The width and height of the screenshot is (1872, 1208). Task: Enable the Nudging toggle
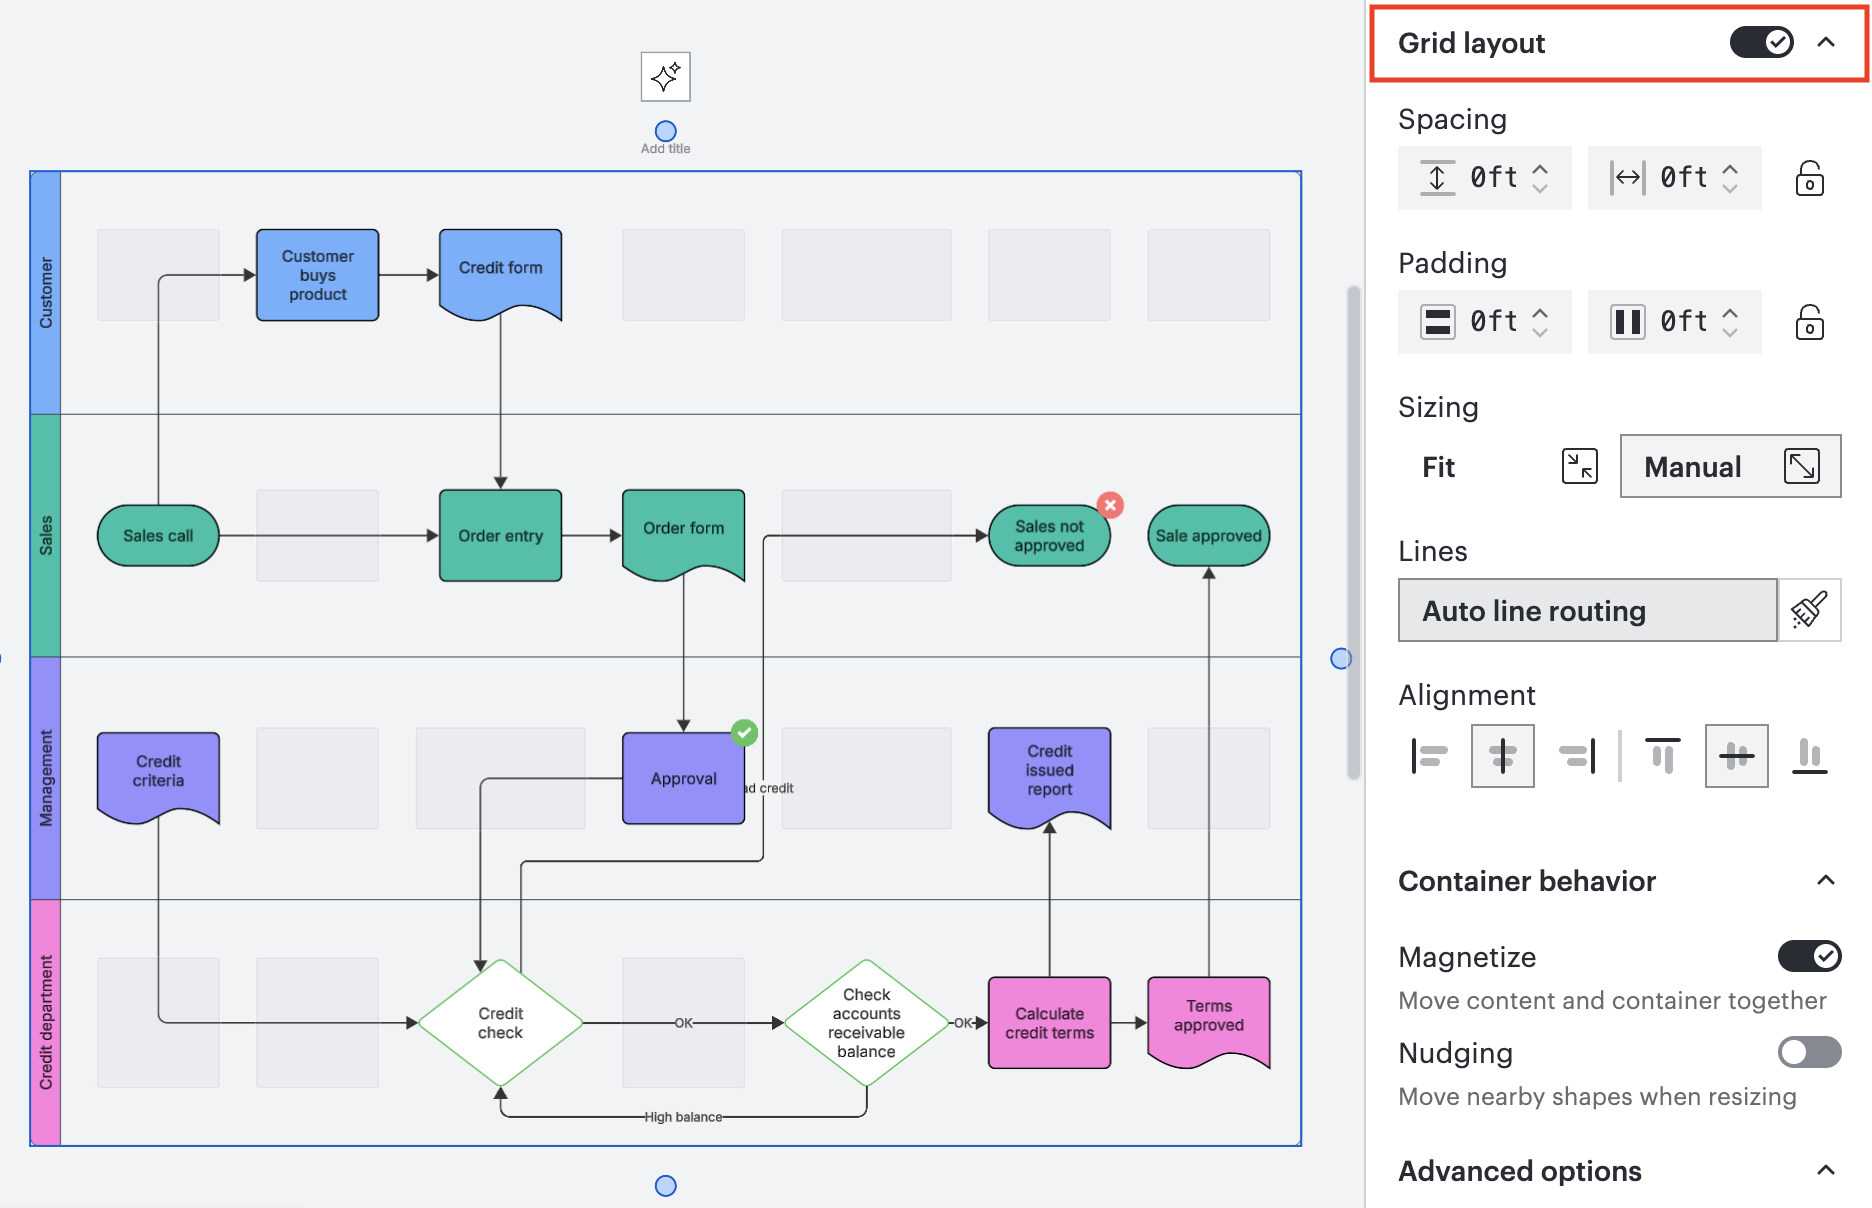tap(1809, 1052)
